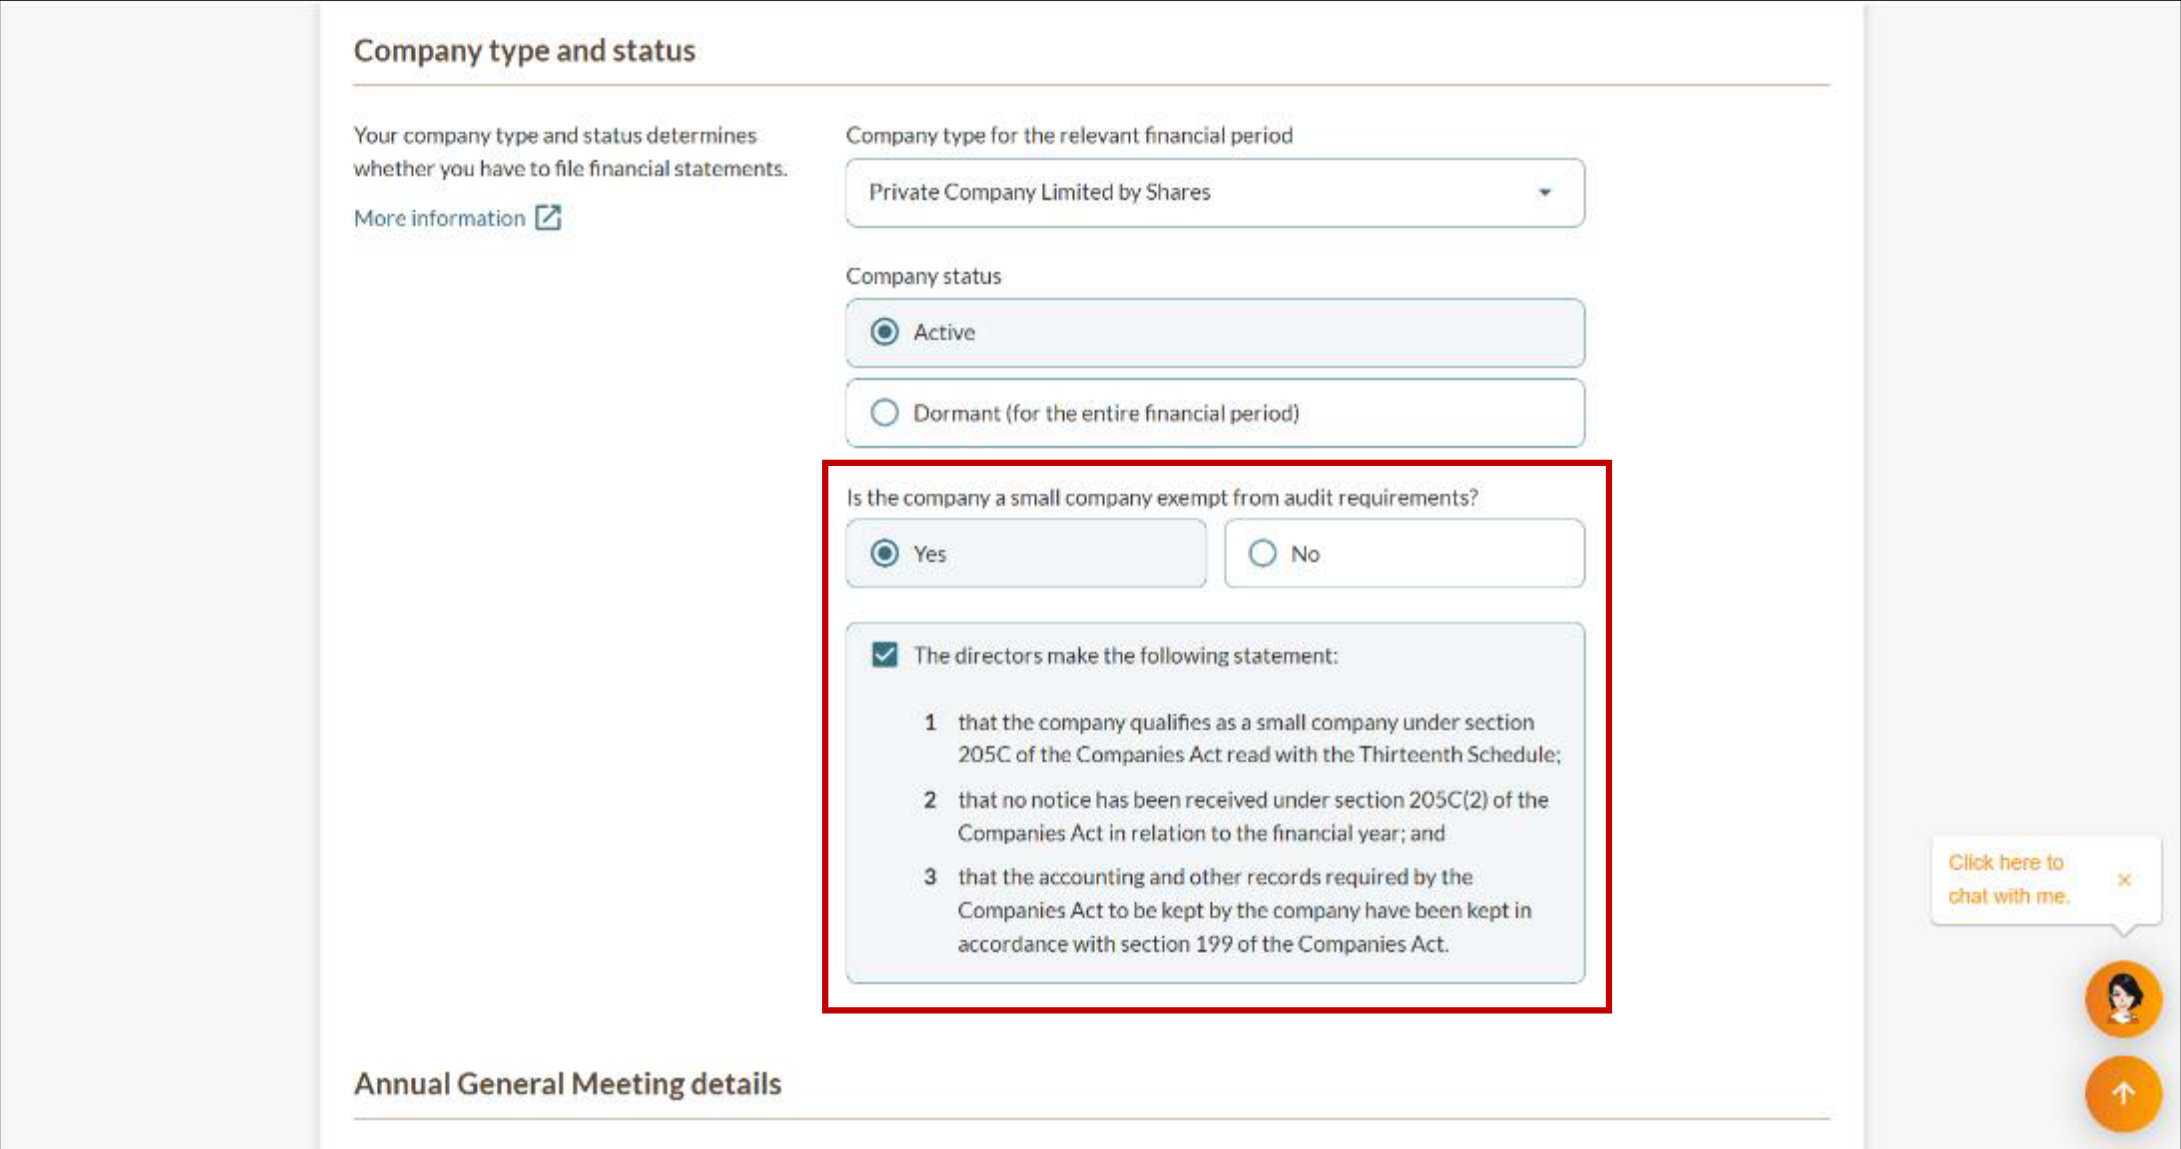Close the 'Click here to chat' bubble
The width and height of the screenshot is (2181, 1149).
tap(2124, 880)
